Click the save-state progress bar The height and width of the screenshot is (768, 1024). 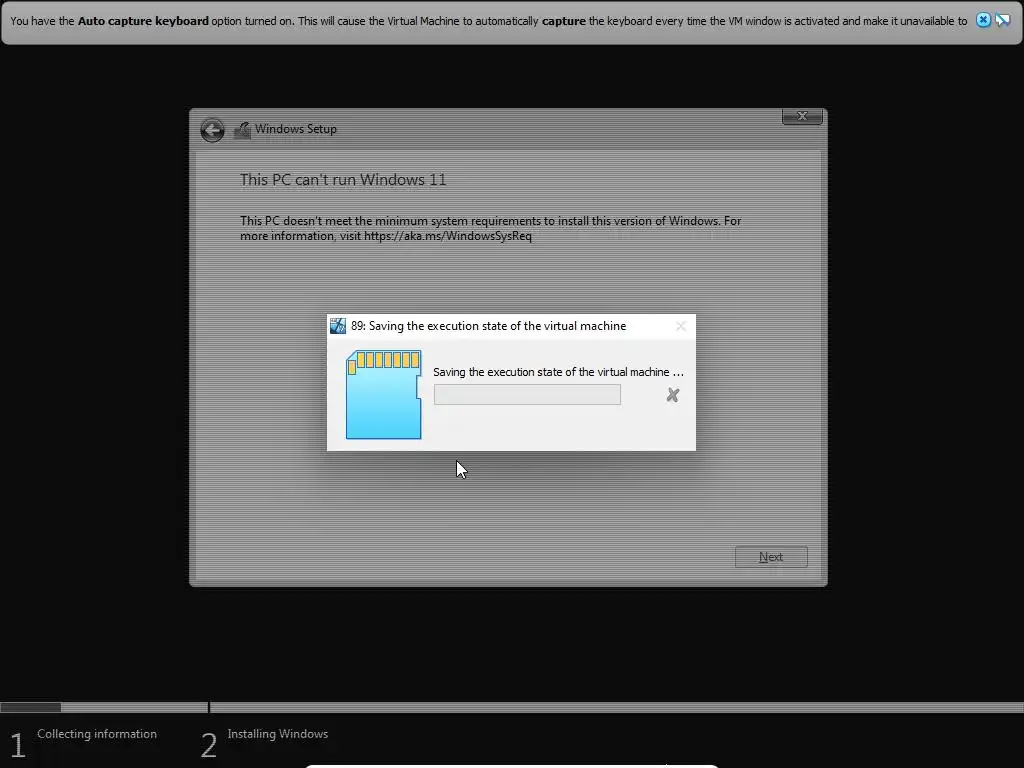pos(527,394)
